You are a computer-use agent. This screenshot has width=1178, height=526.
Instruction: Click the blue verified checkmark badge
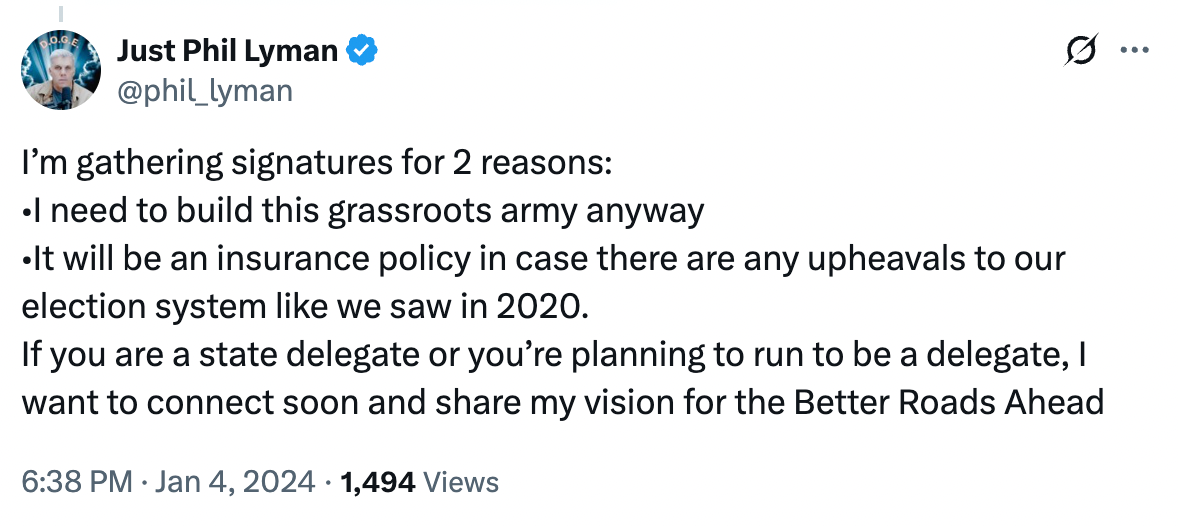361,51
